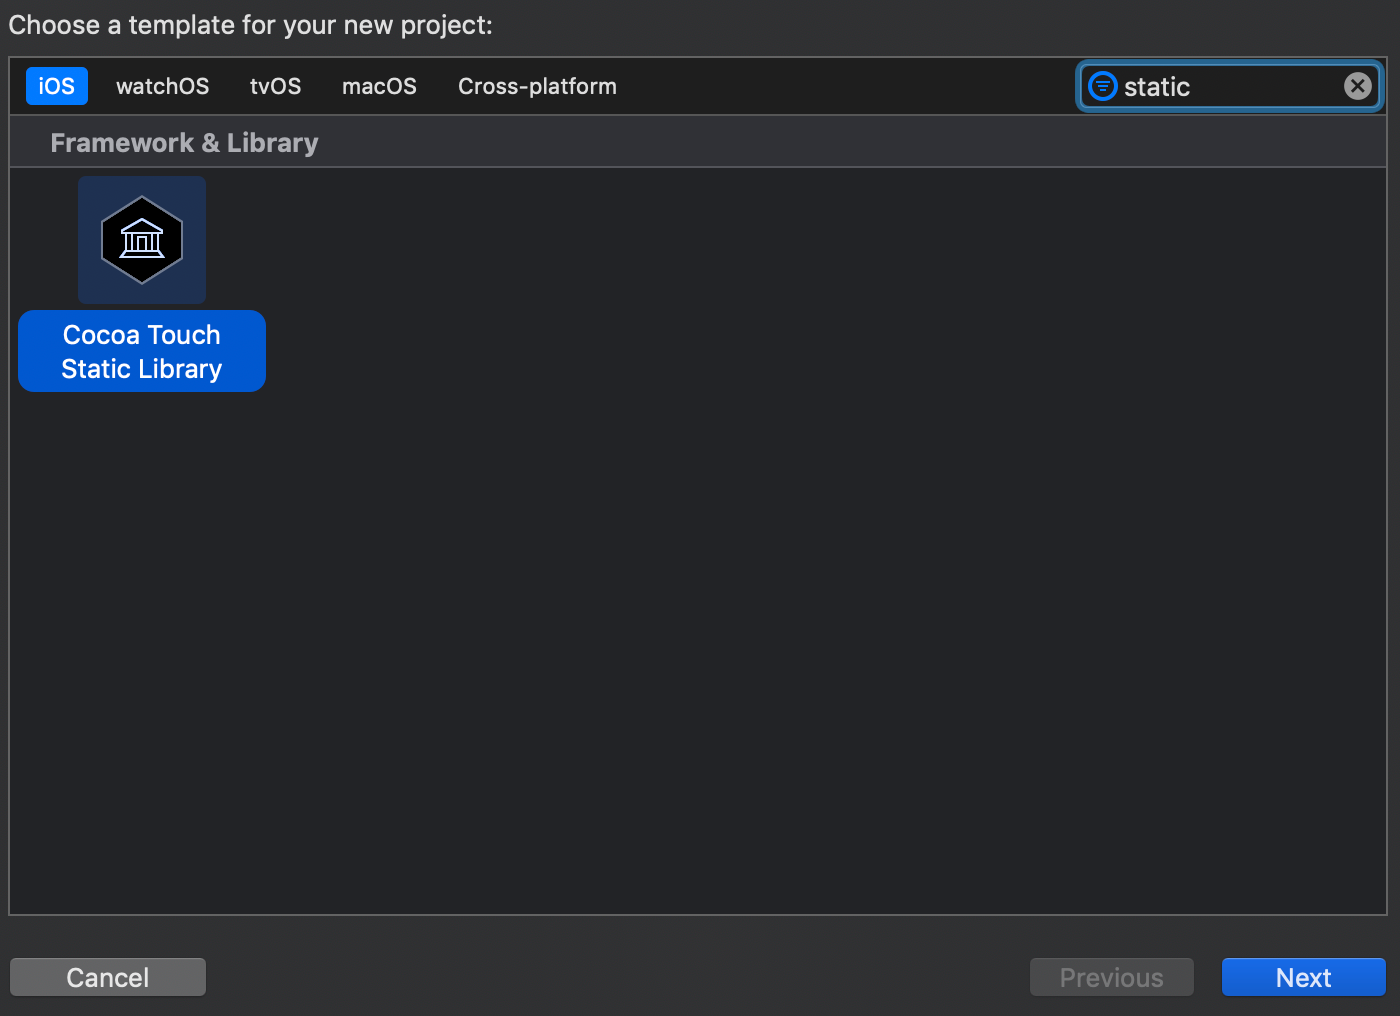Select the Cross-platform tab
1400x1016 pixels.
pos(537,86)
